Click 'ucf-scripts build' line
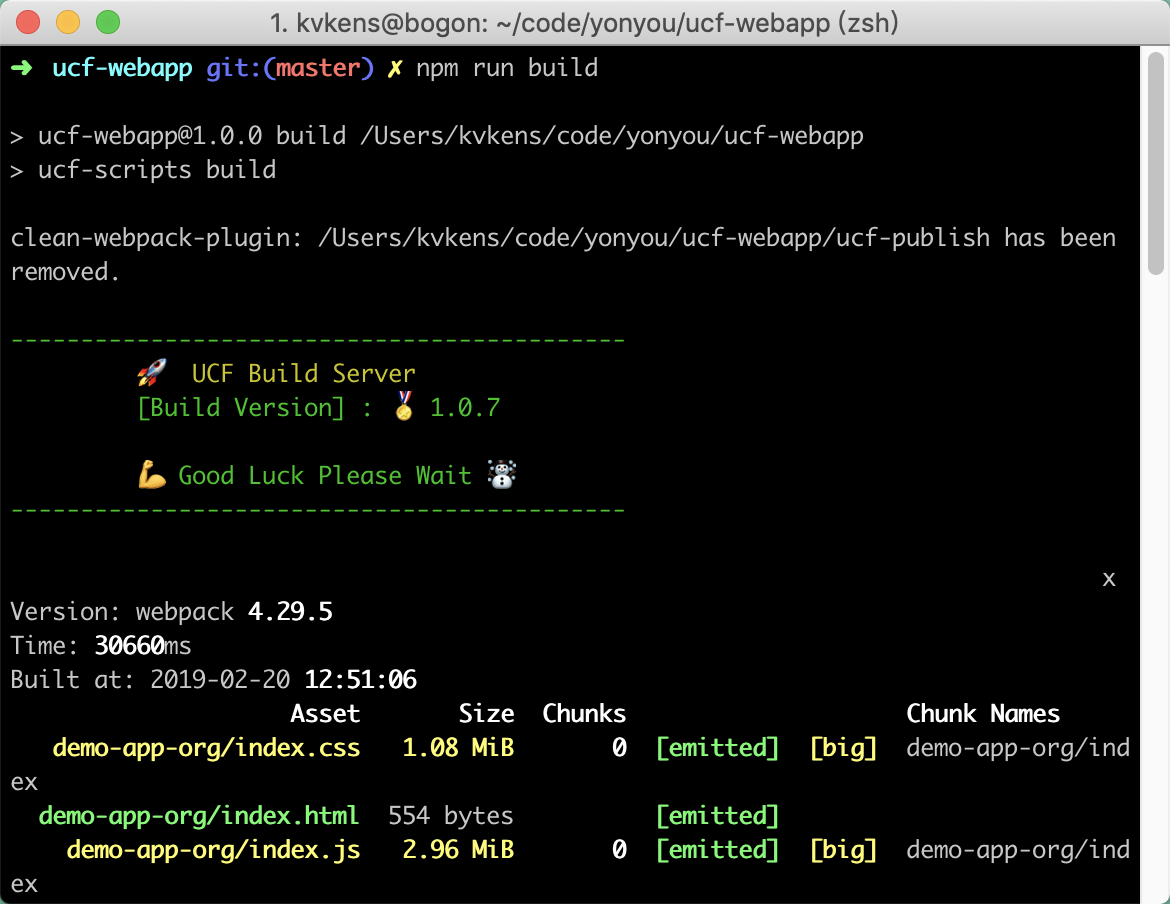1170x904 pixels. (157, 170)
